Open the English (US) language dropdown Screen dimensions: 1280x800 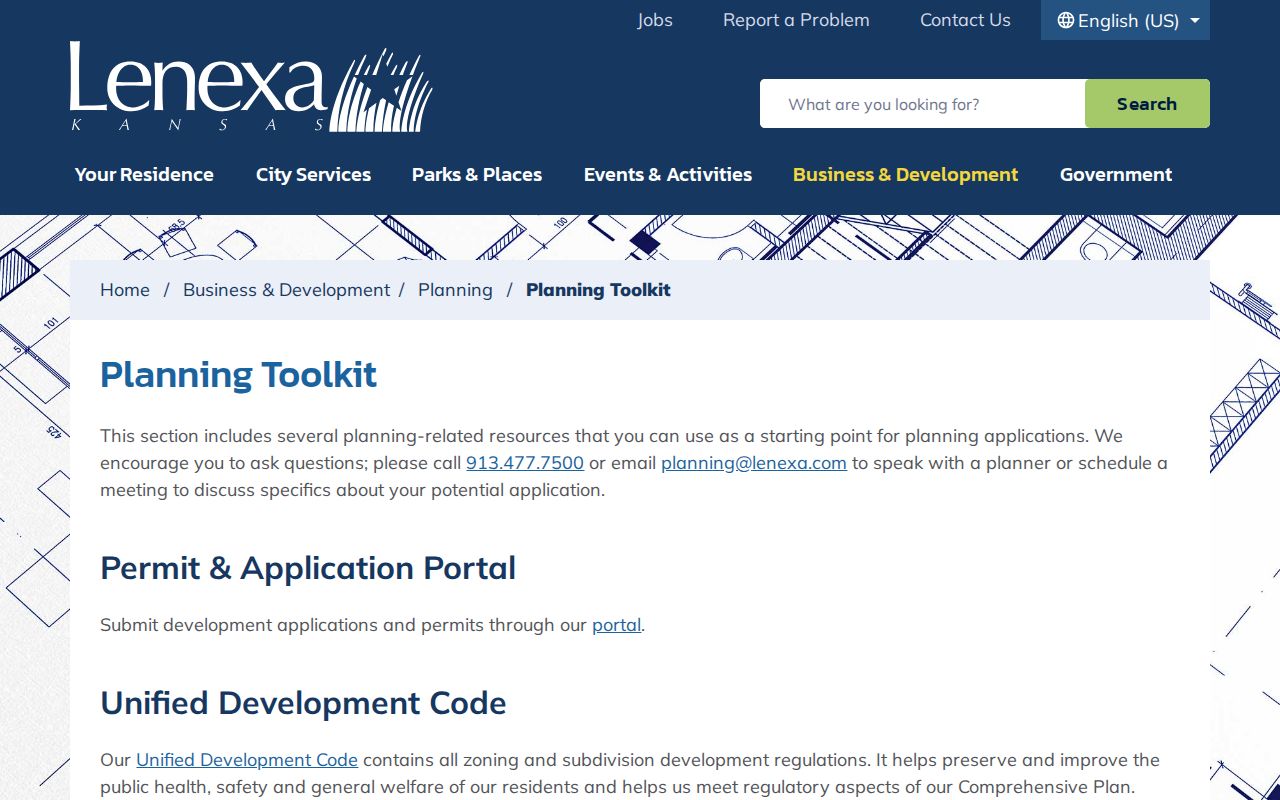[1125, 20]
